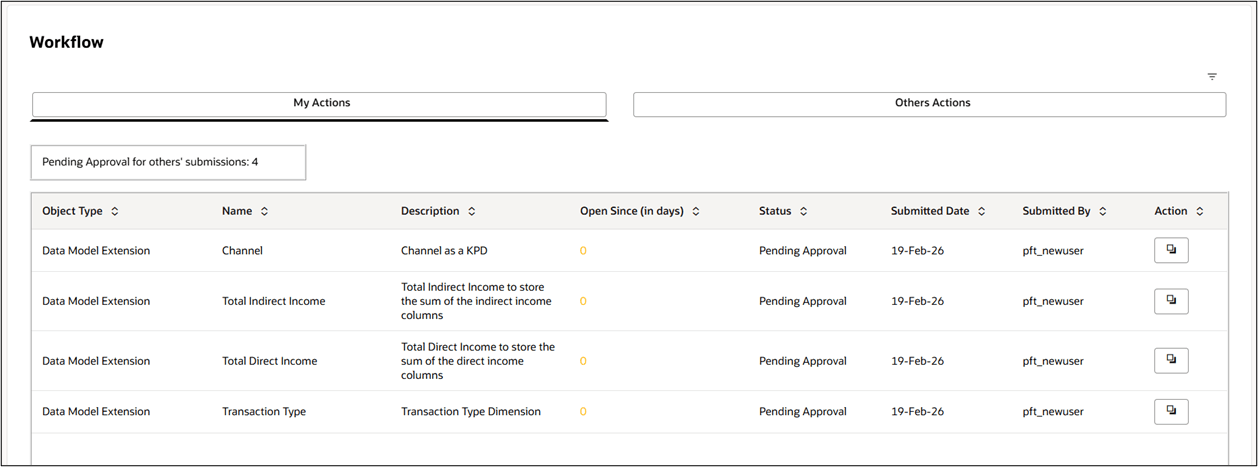Open action icon for Channel row
The height and width of the screenshot is (467, 1258).
pyautogui.click(x=1171, y=251)
